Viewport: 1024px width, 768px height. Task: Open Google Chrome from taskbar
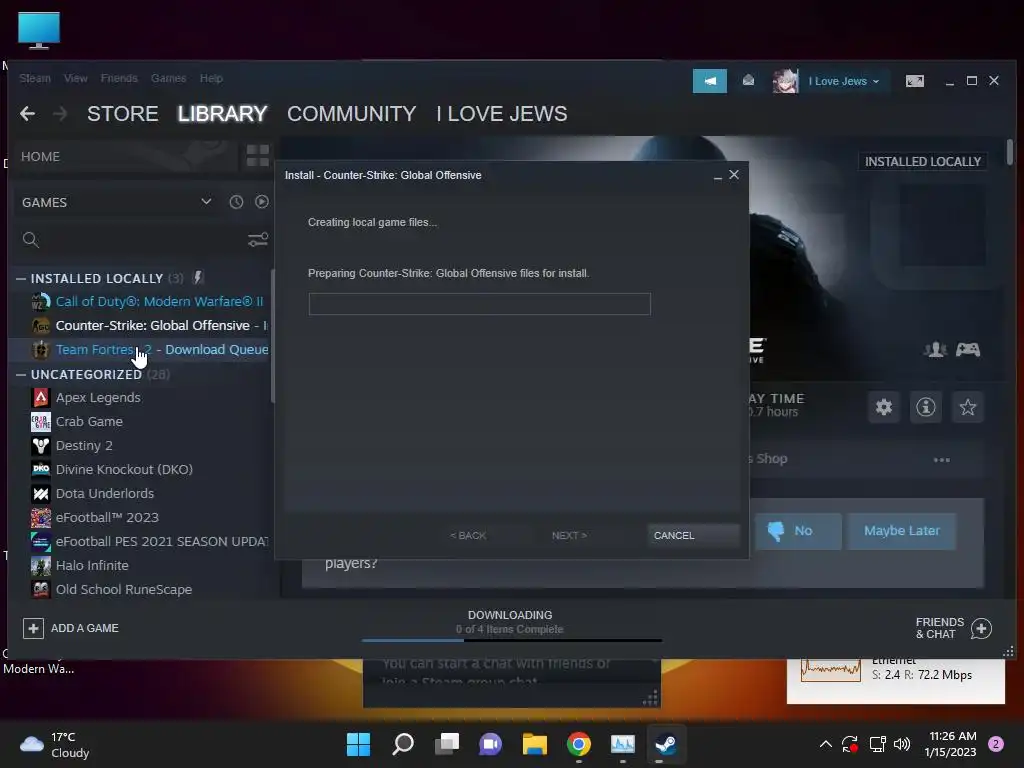(x=579, y=744)
